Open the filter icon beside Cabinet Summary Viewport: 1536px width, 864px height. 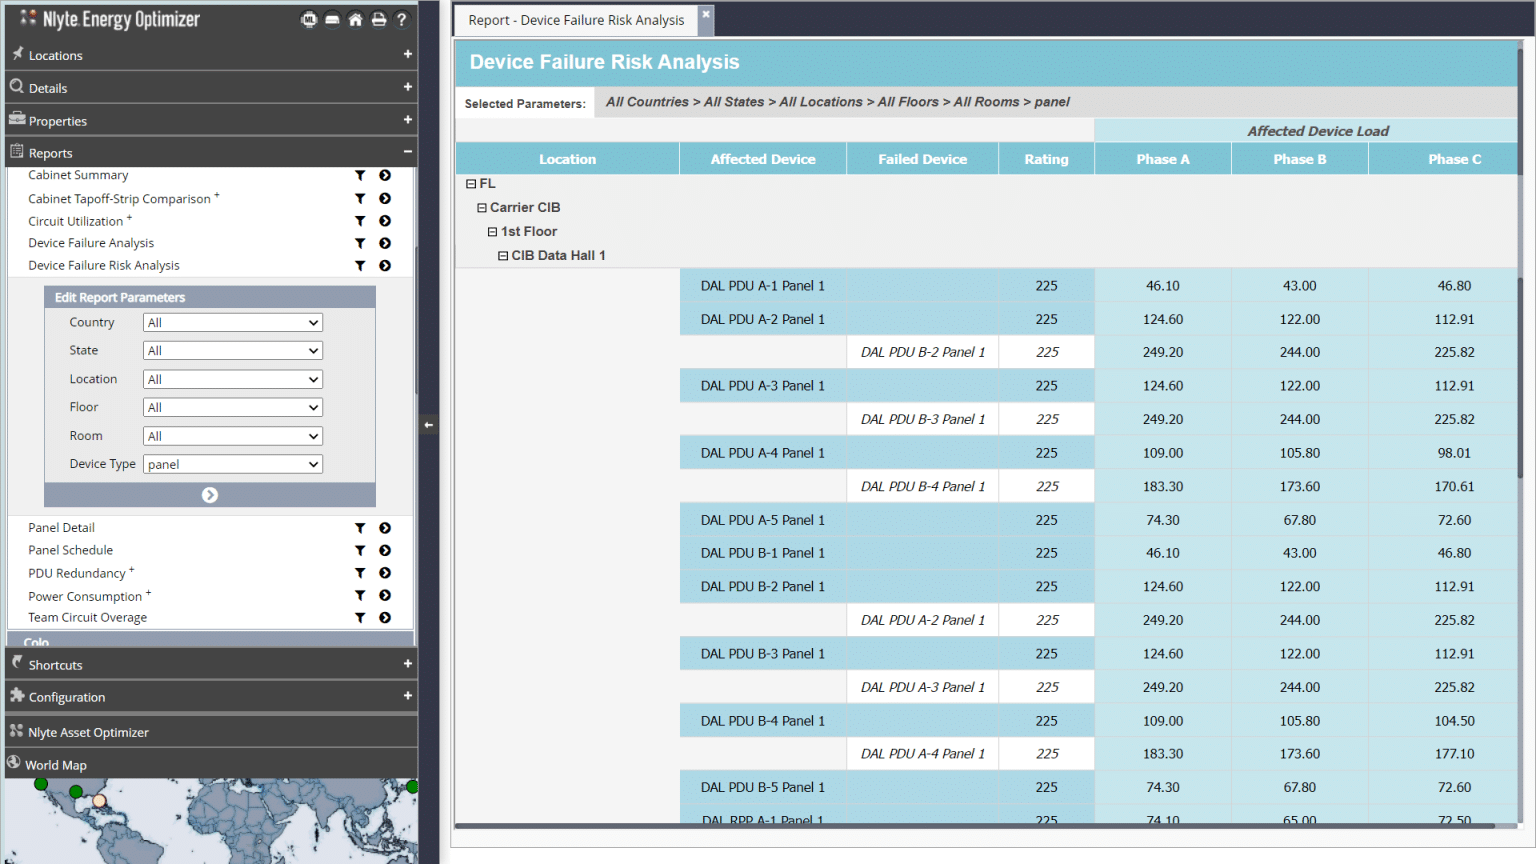click(x=361, y=175)
